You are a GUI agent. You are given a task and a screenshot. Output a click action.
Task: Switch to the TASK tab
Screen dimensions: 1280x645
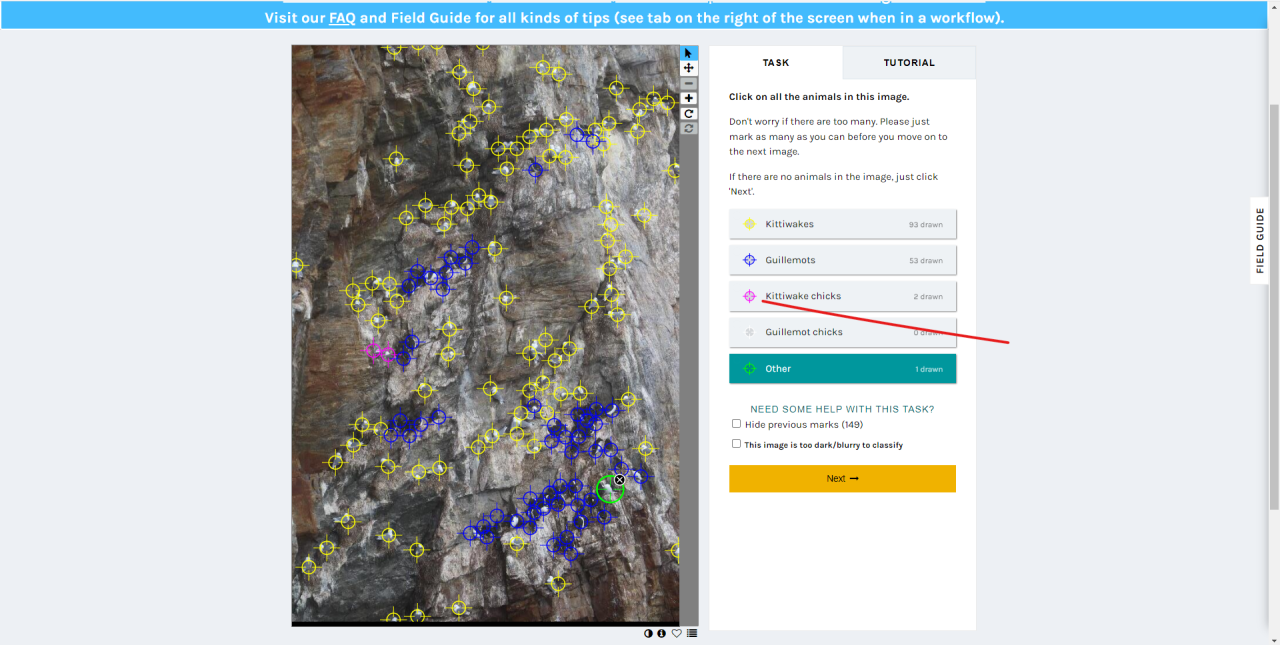tap(776, 62)
